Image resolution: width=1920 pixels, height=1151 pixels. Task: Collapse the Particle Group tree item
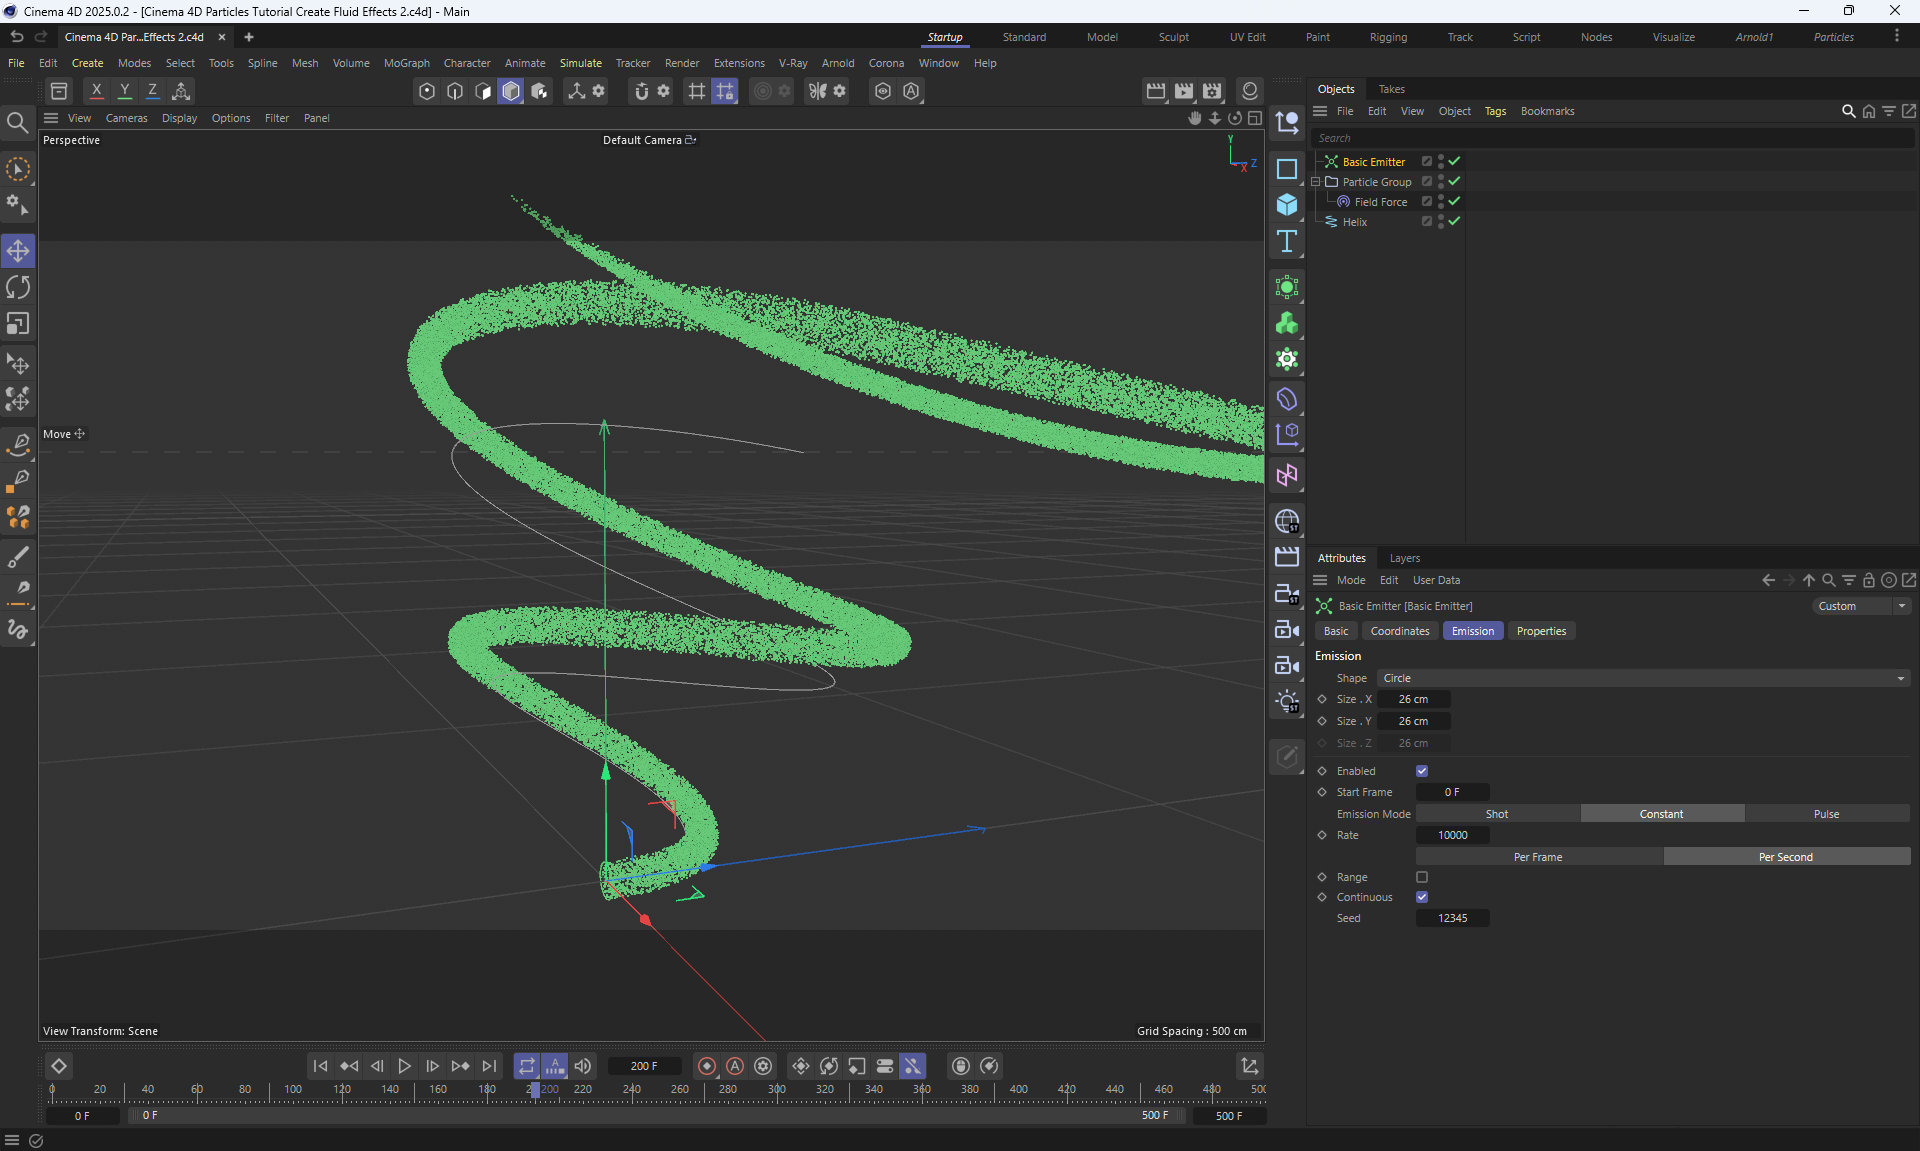click(x=1316, y=182)
